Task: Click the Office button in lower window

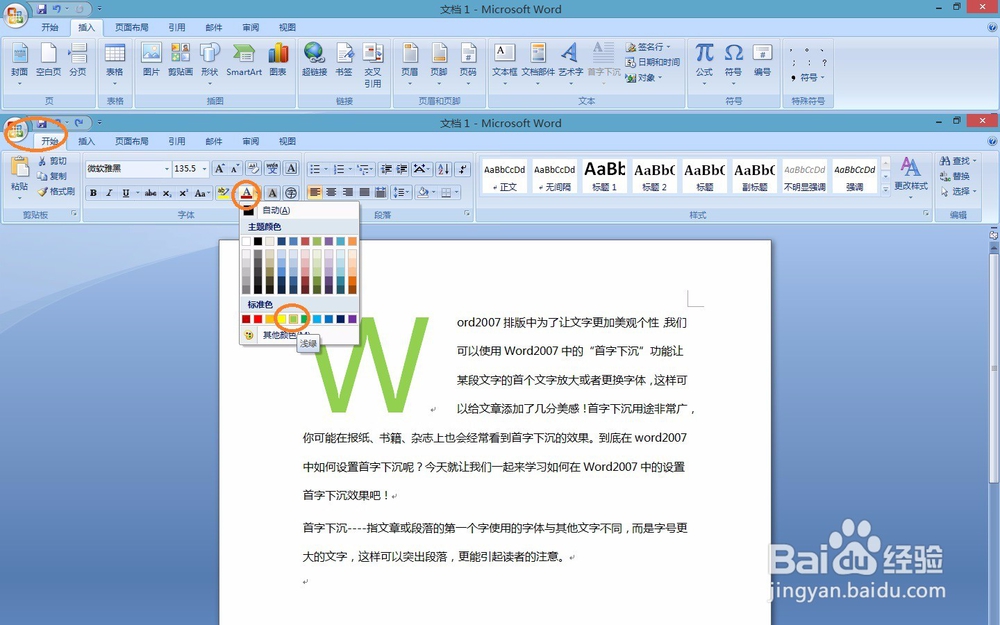Action: [x=16, y=131]
